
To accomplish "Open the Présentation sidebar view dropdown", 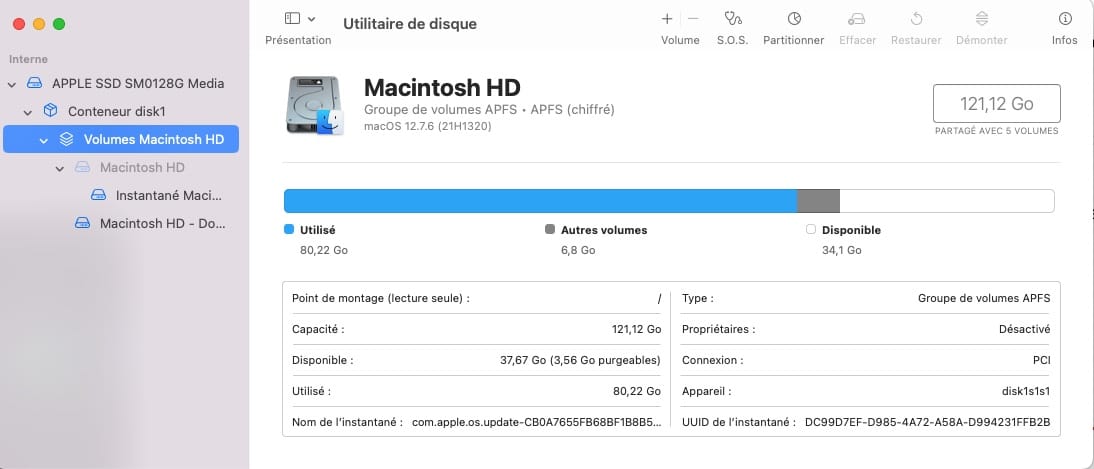I will point(299,19).
